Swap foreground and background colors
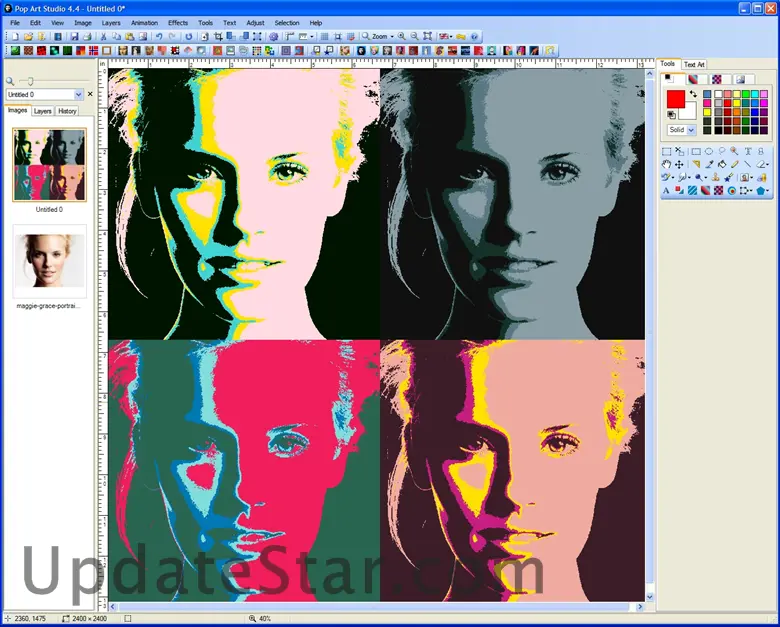Screen dimensions: 780x627 click(693, 94)
